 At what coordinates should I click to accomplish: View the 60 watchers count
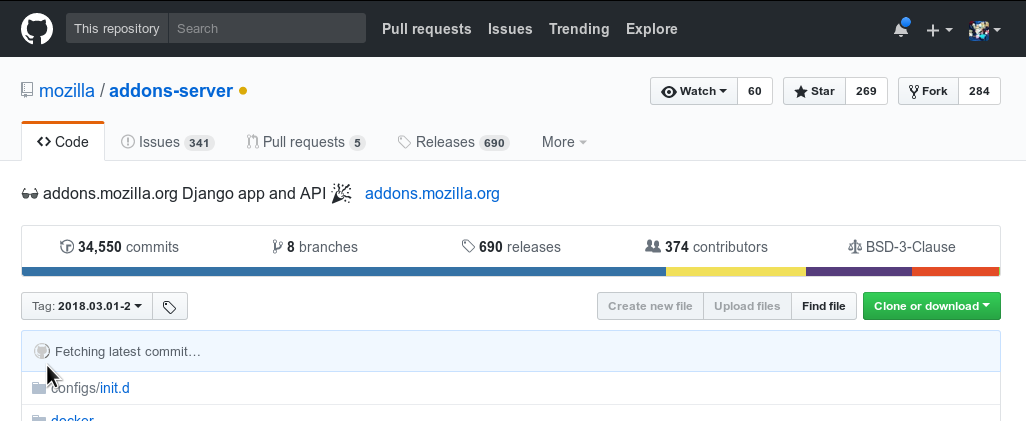pos(755,91)
